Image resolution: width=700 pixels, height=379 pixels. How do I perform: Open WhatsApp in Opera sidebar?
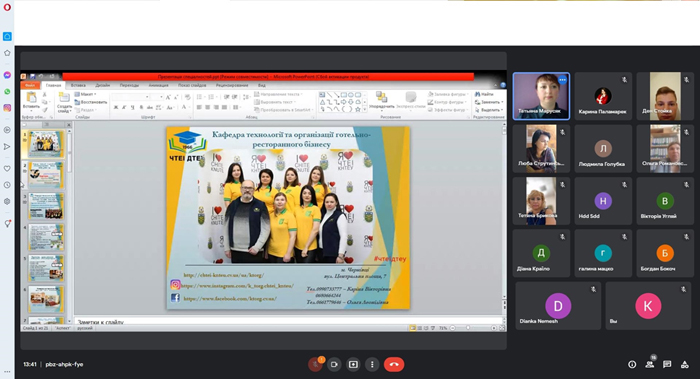pyautogui.click(x=7, y=92)
